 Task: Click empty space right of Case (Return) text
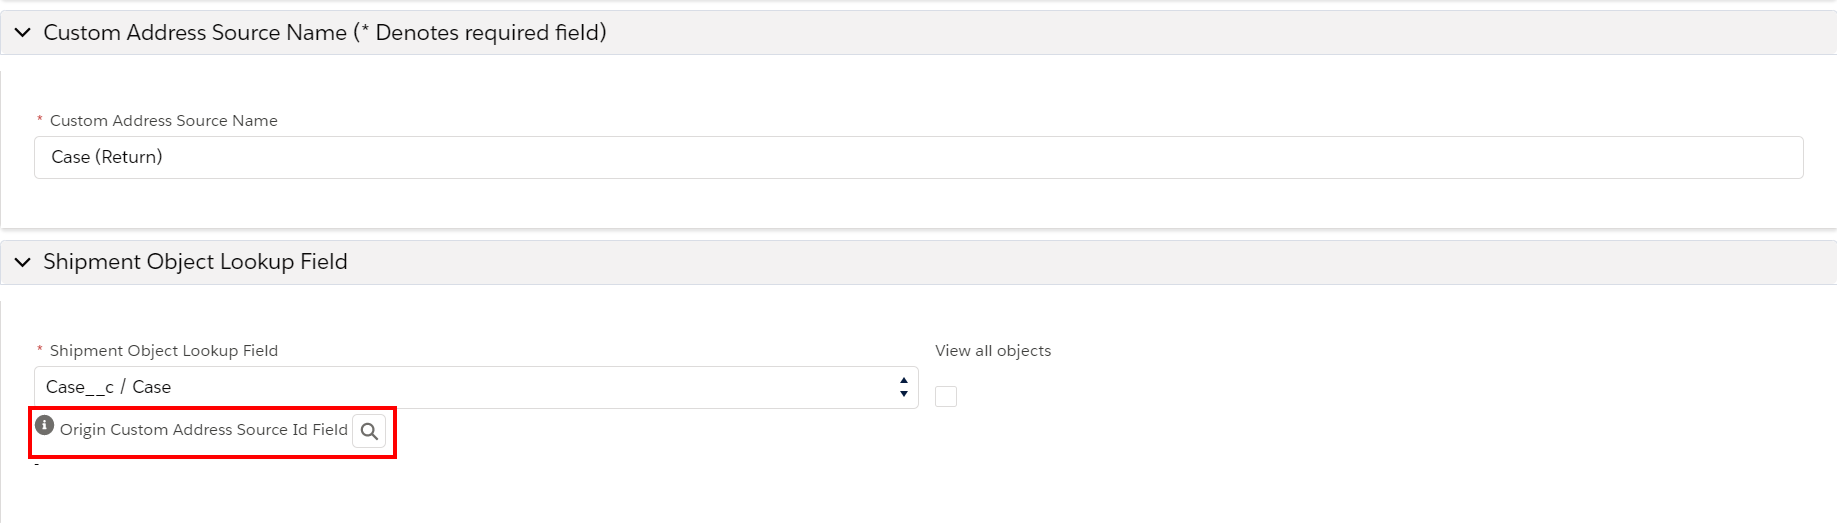[x=980, y=157]
